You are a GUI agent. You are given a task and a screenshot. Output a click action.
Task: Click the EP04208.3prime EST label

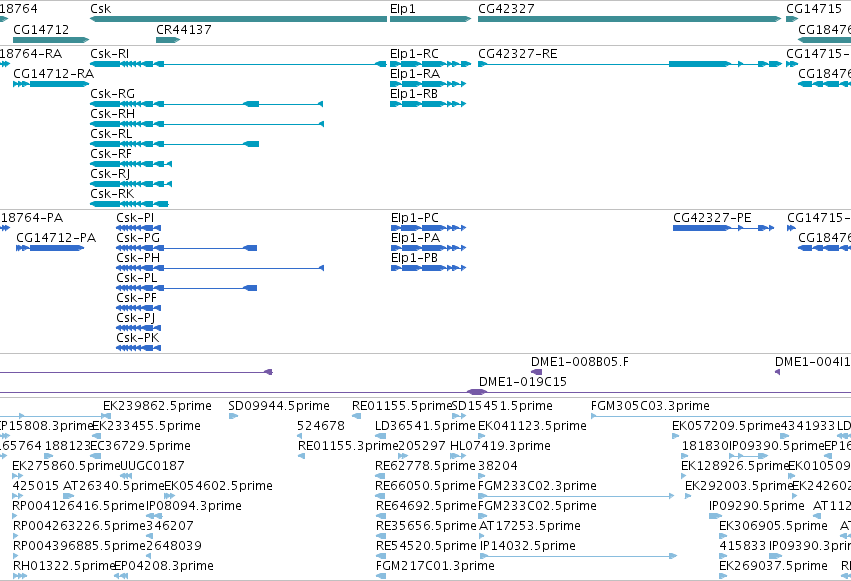pyautogui.click(x=164, y=566)
